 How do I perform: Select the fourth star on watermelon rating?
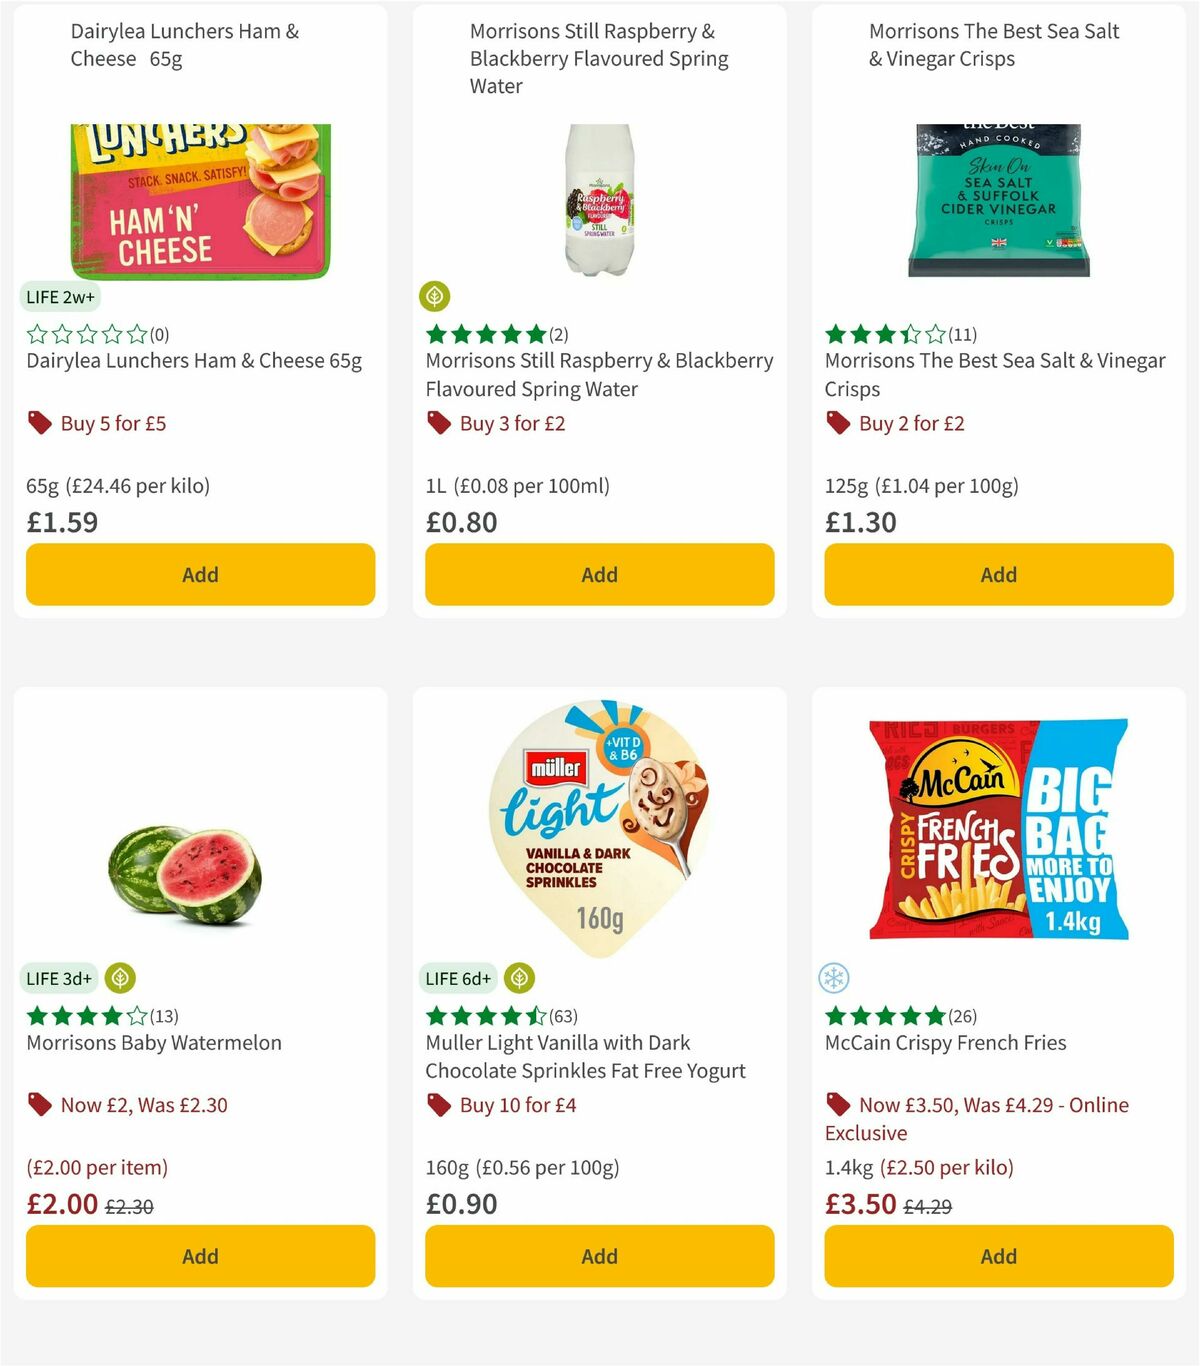coord(110,1015)
